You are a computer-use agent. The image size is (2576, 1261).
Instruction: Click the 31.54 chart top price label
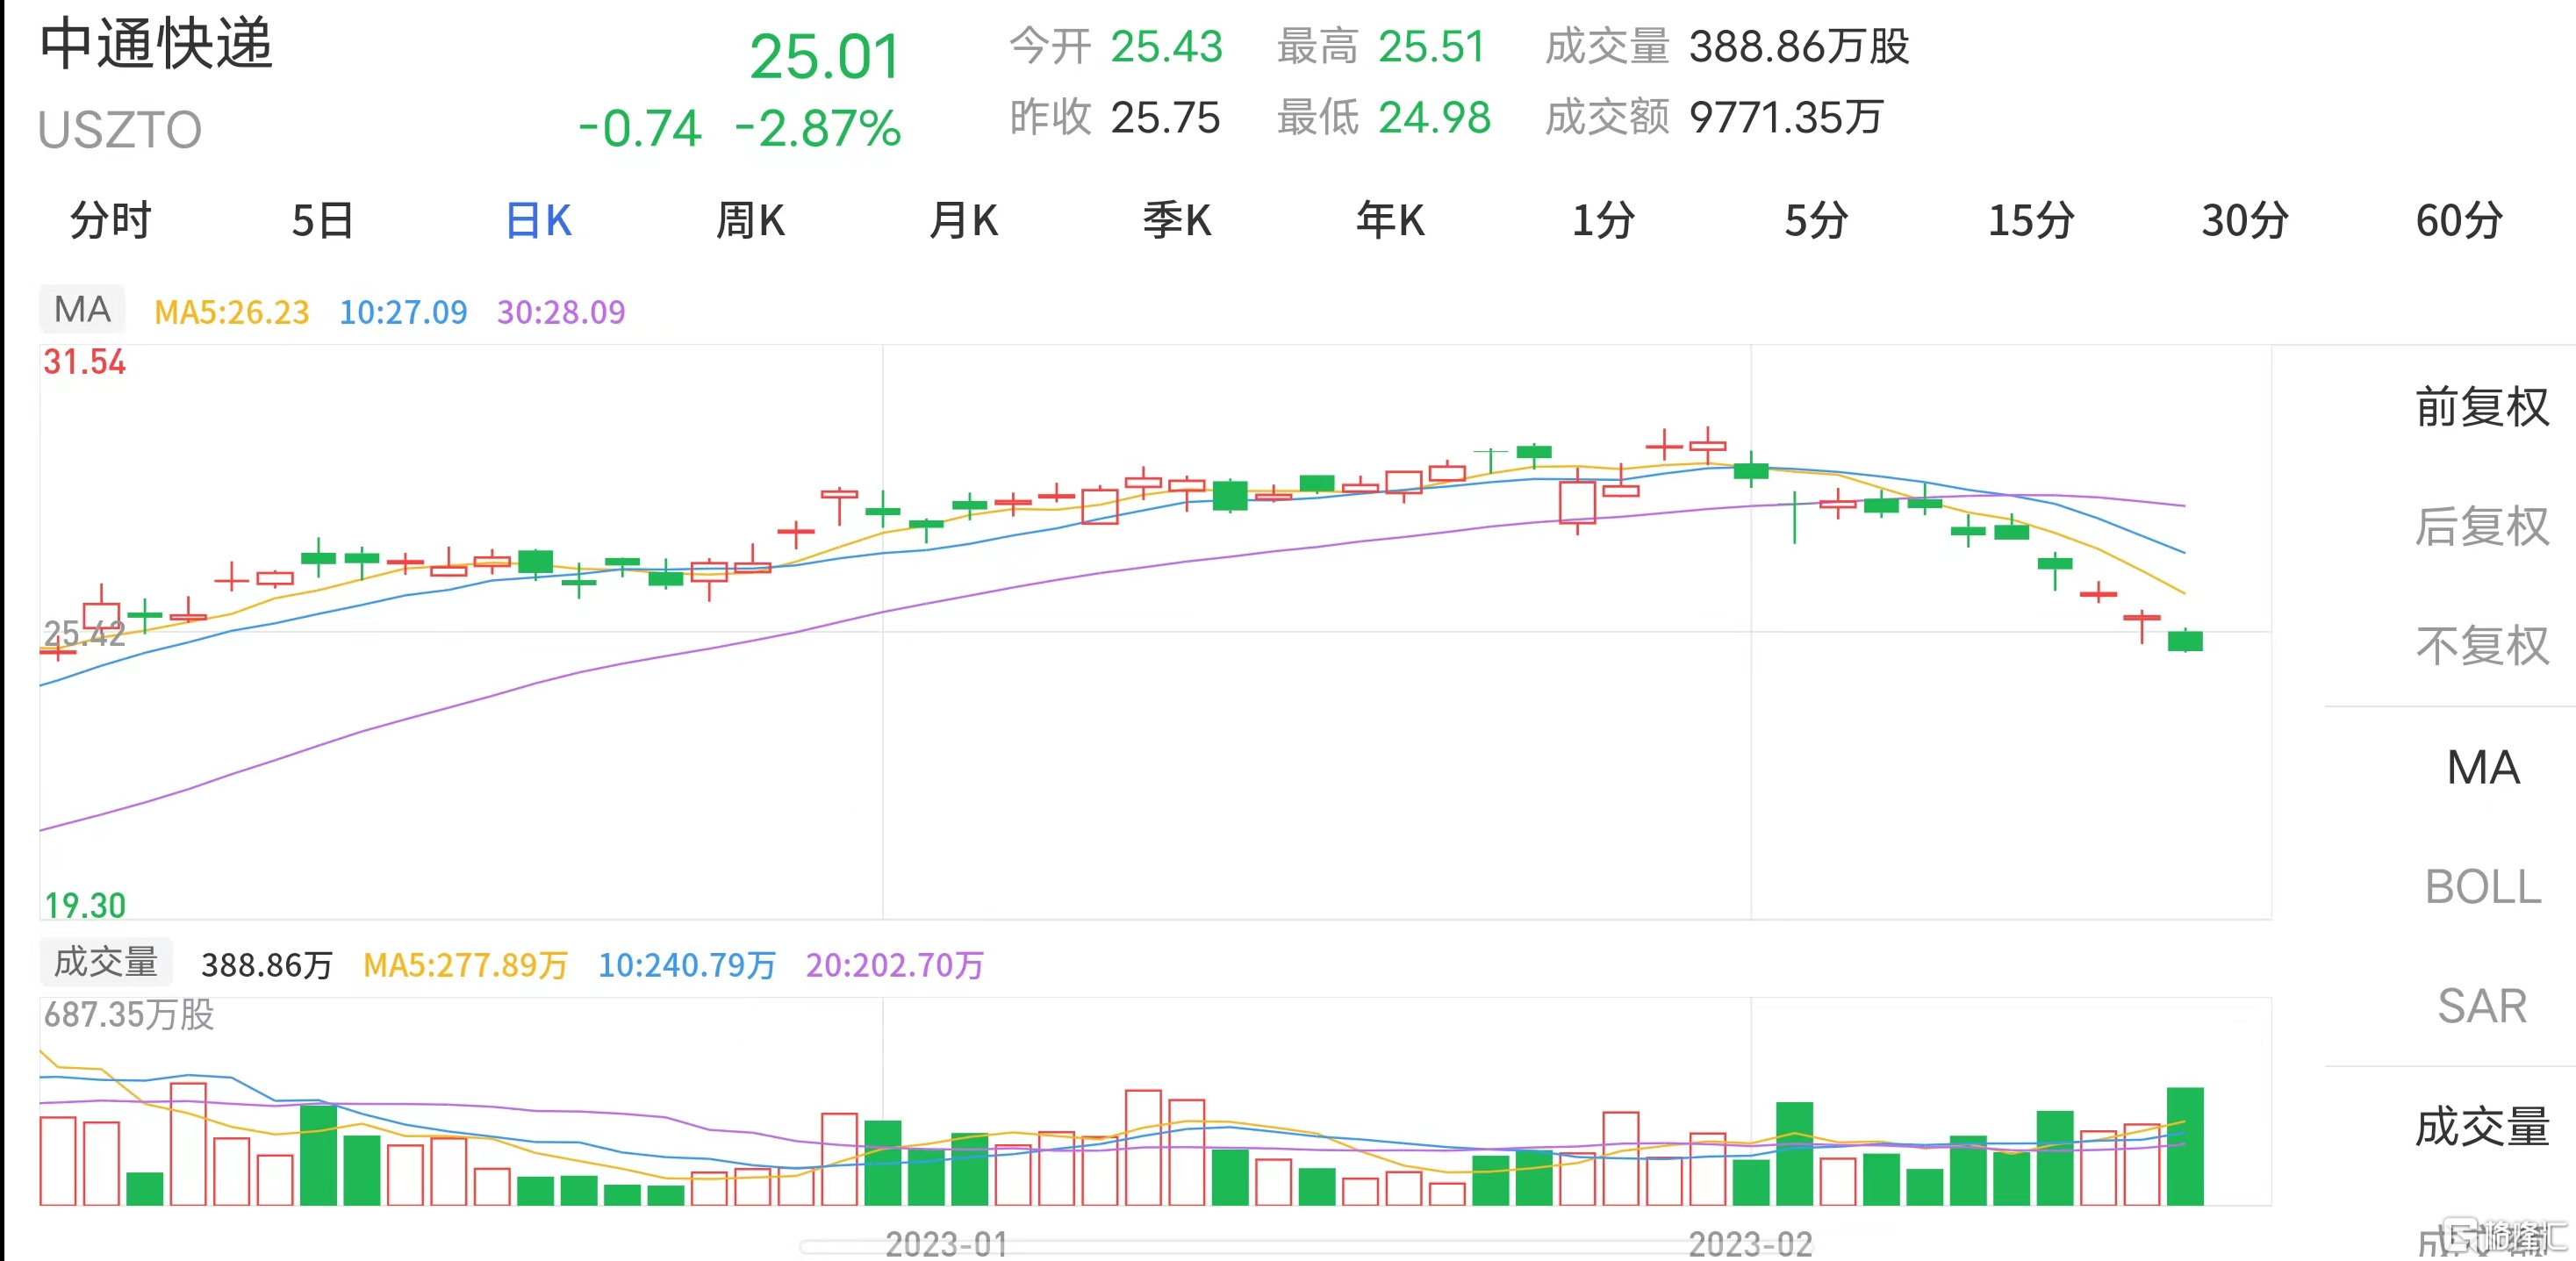tap(84, 362)
